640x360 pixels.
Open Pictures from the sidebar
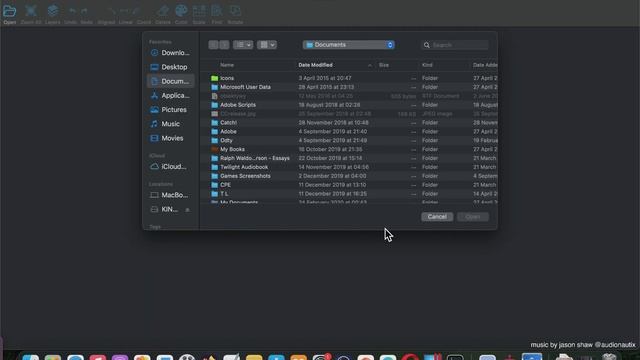point(170,110)
